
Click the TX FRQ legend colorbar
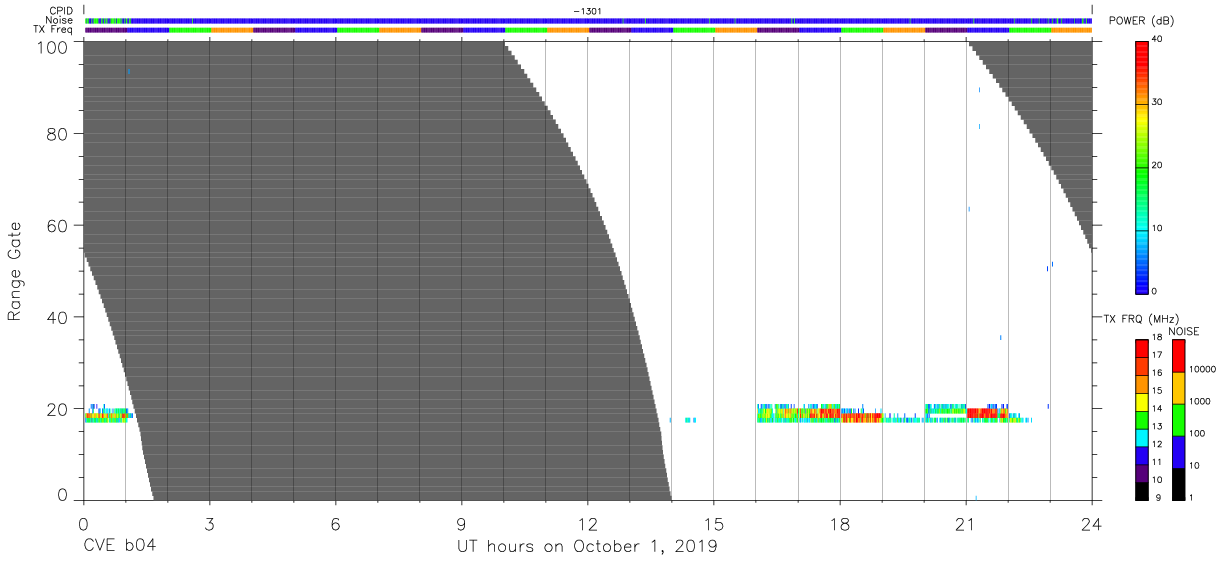click(1141, 419)
